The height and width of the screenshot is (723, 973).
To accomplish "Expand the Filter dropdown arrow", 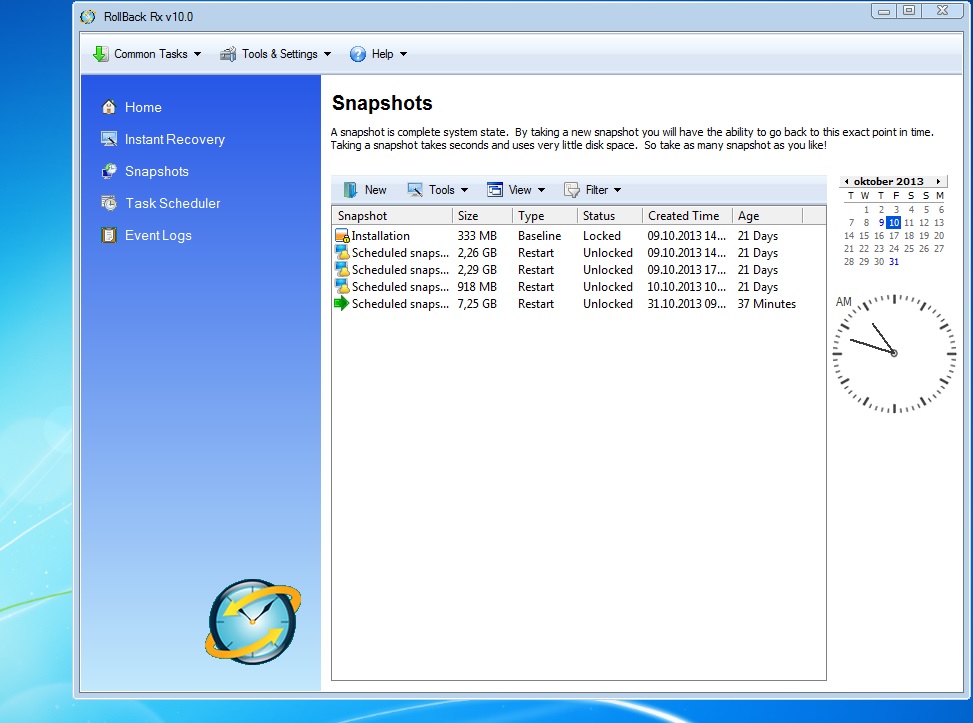I will click(x=617, y=190).
